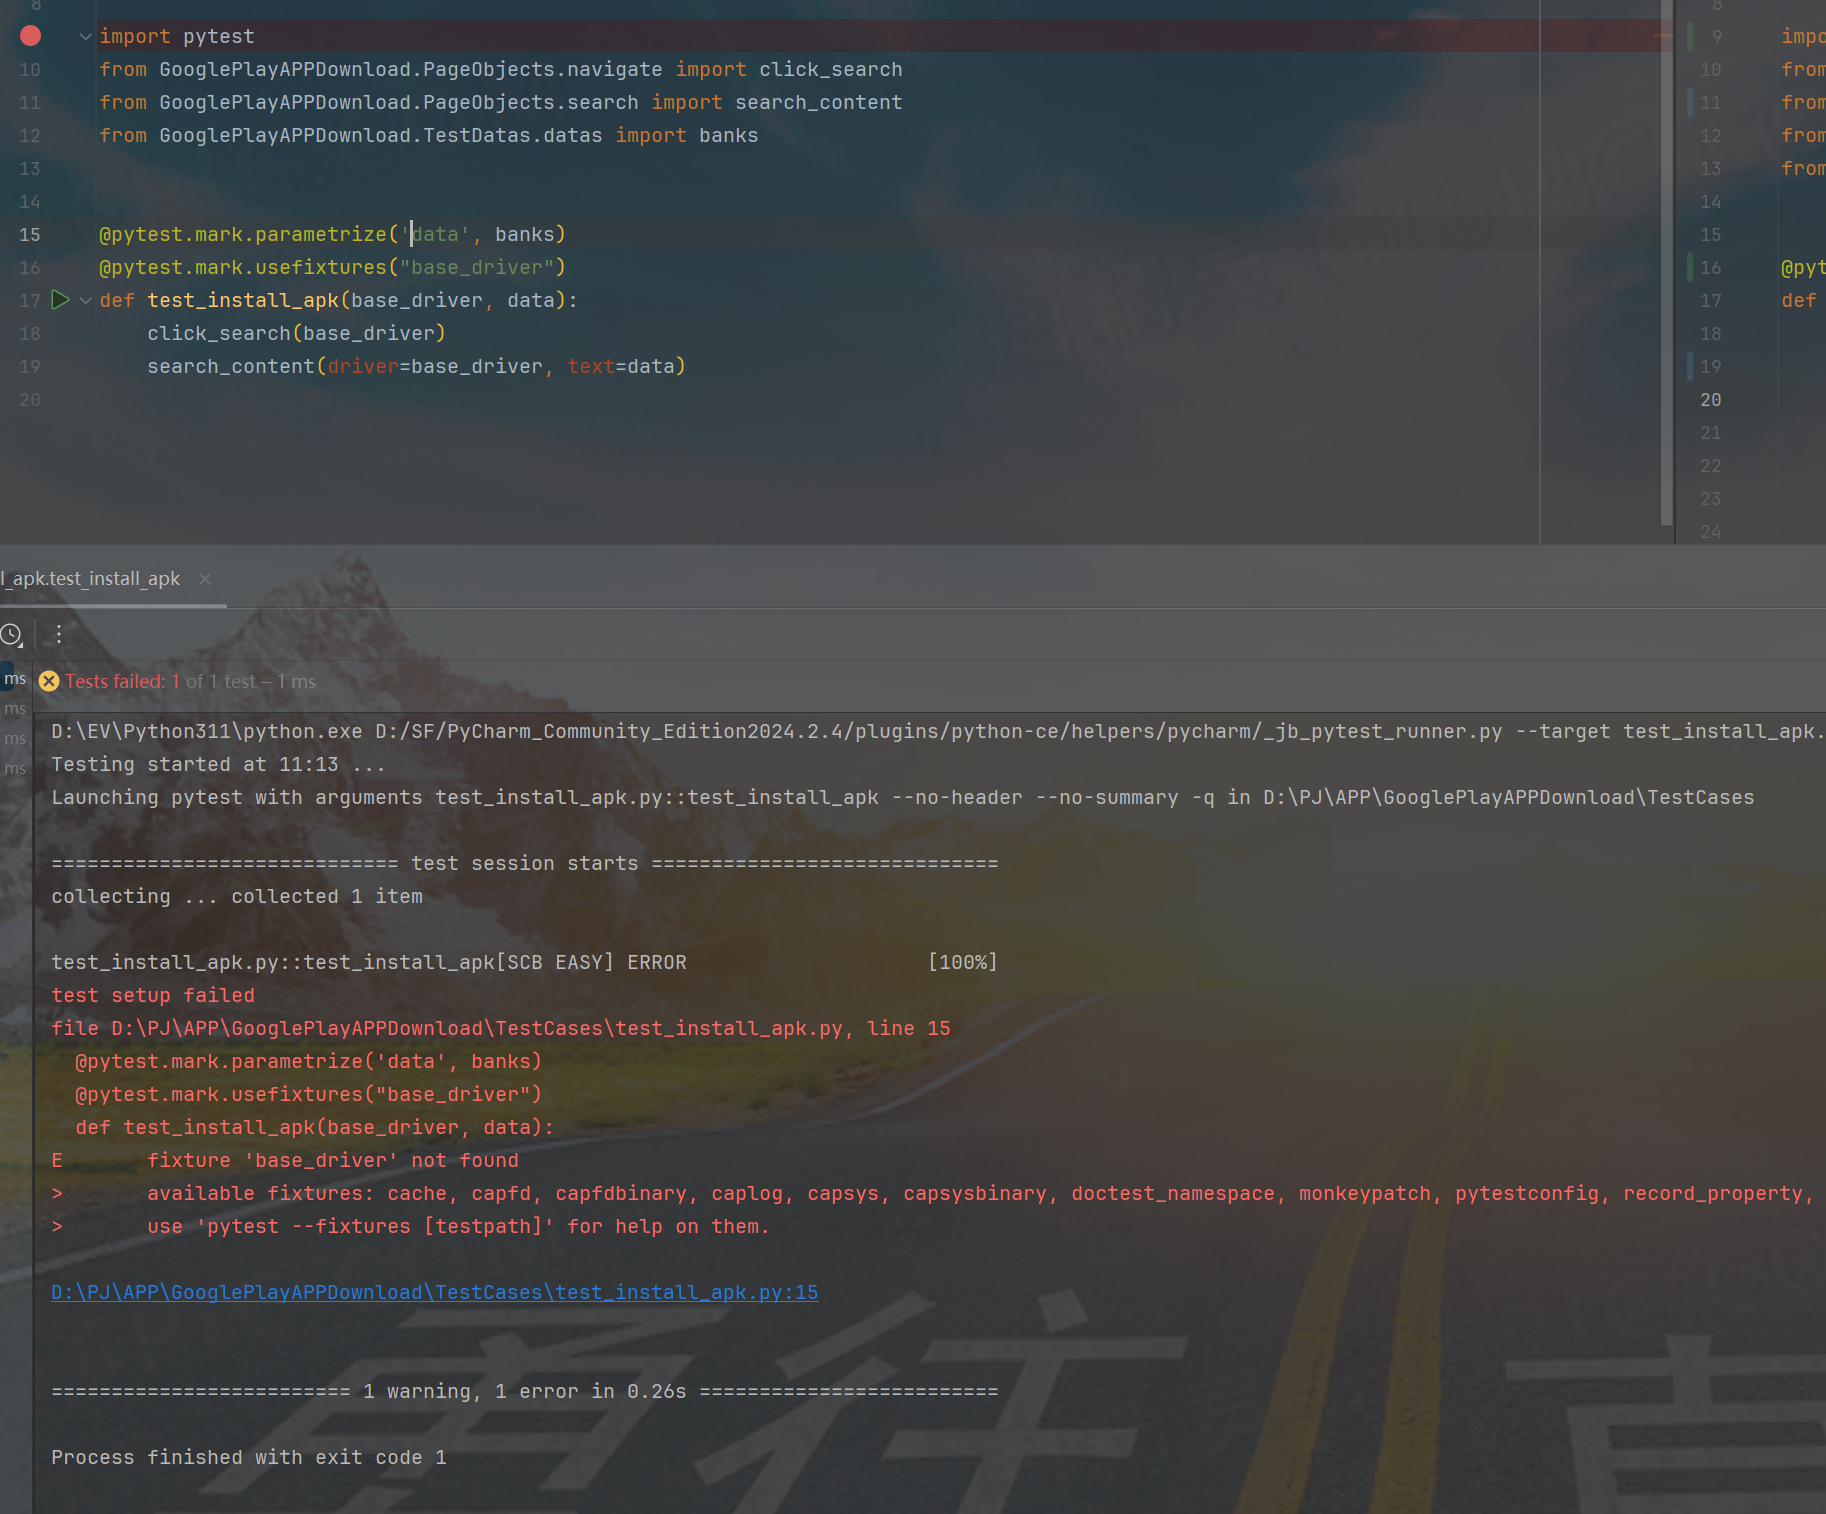
Task: Click line number 20 in the right editor gutter
Action: tap(1710, 400)
